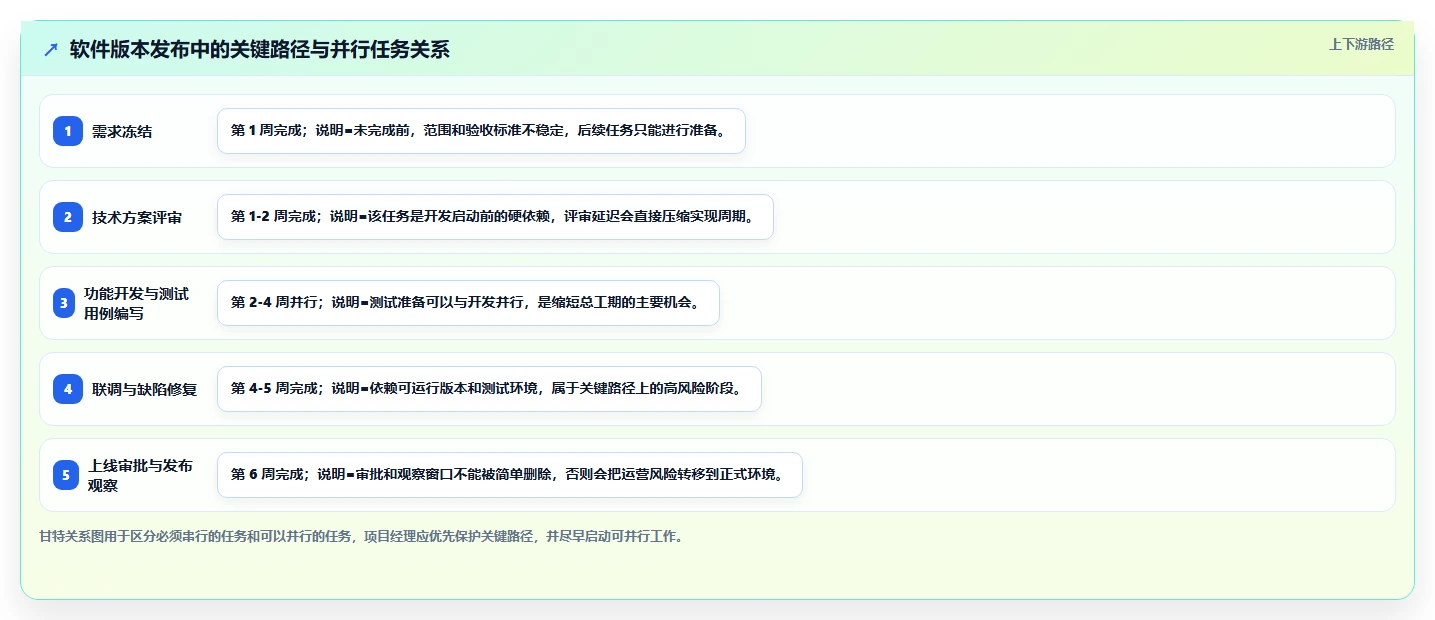
Task: Click the 第 1 周完成 description box
Action: 481,131
